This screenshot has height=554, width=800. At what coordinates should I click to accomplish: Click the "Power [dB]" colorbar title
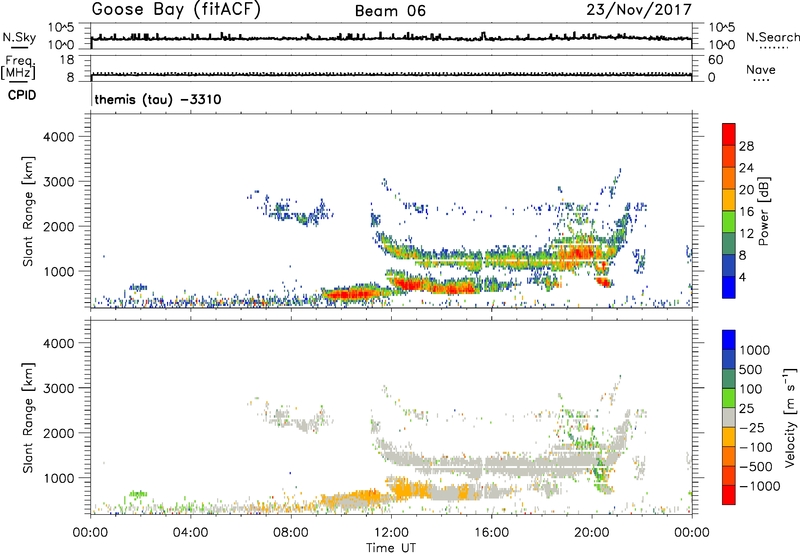coord(764,211)
